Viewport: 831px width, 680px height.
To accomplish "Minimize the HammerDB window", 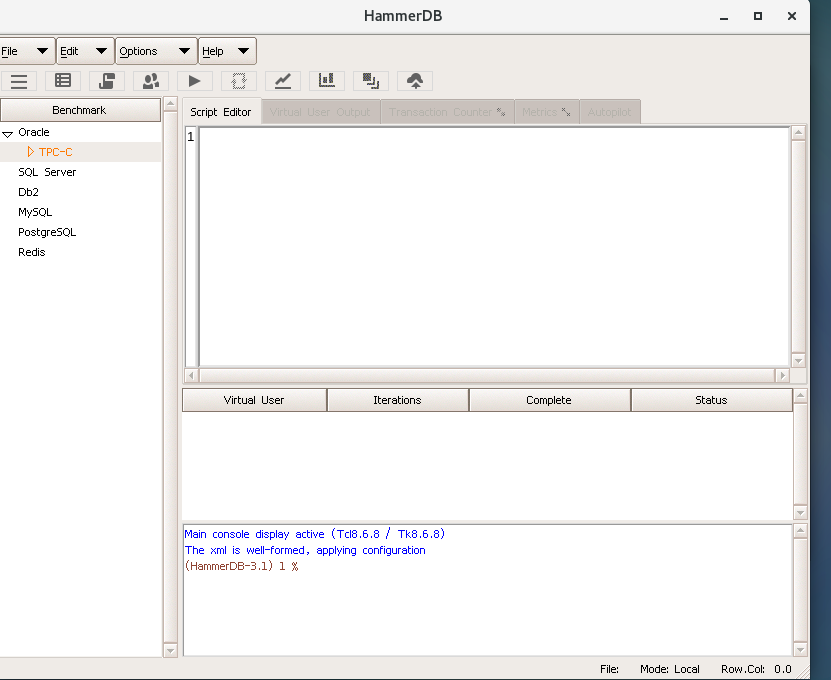I will click(x=724, y=17).
